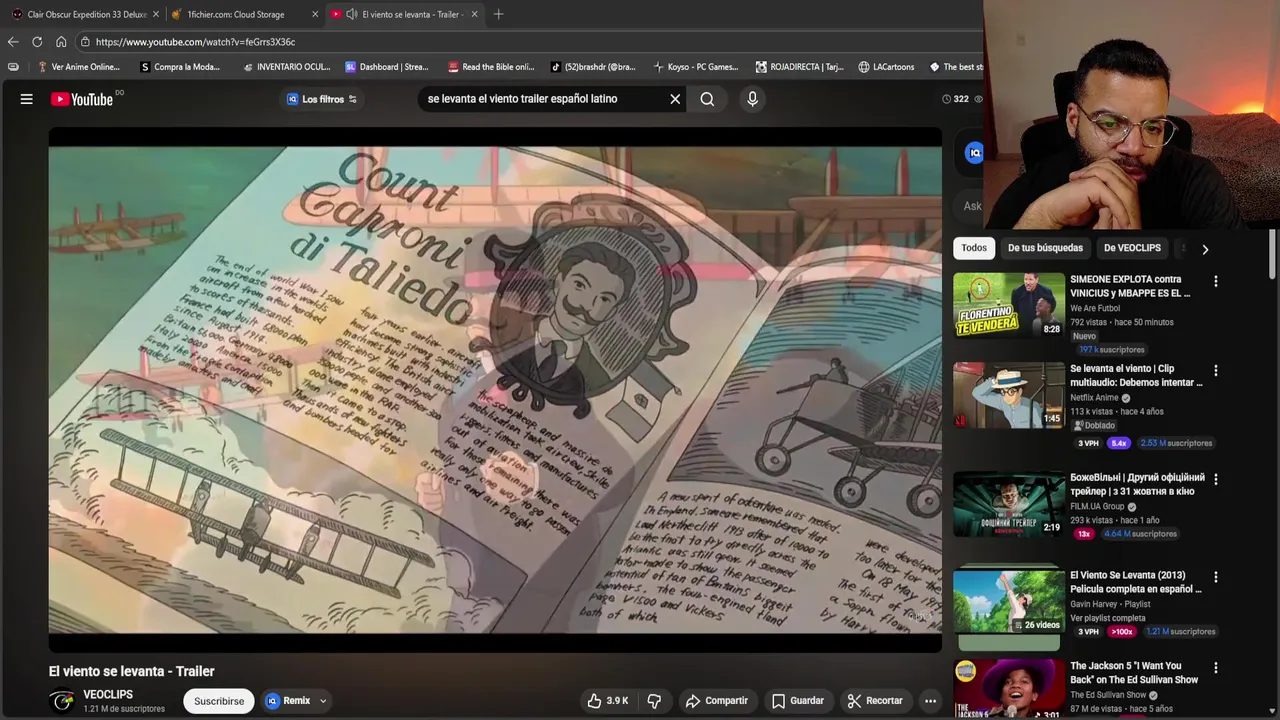
Task: Open Read the Bible online bookmark
Action: click(x=491, y=67)
